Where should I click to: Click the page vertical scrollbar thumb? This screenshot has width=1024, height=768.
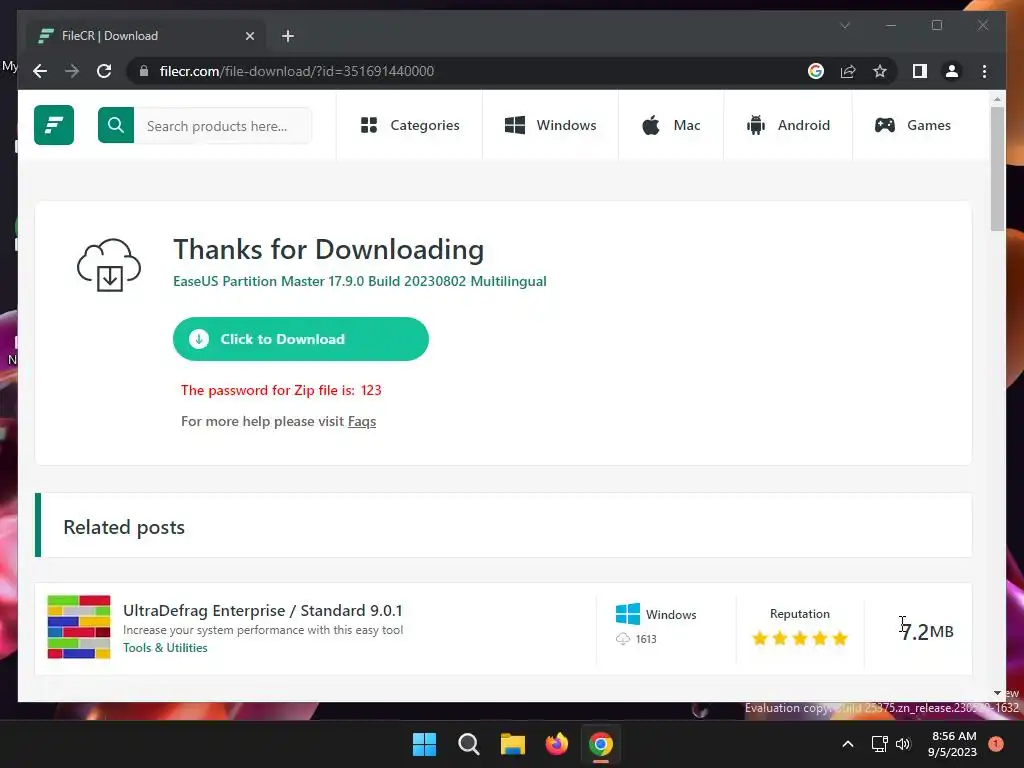pos(997,168)
